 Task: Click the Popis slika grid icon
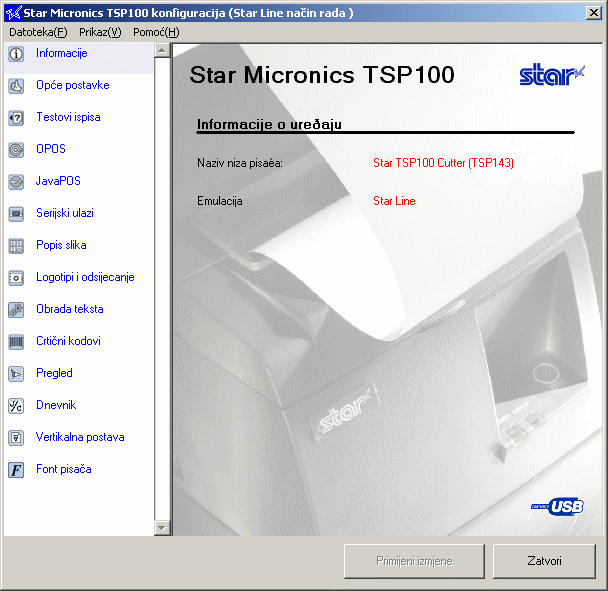(x=16, y=246)
